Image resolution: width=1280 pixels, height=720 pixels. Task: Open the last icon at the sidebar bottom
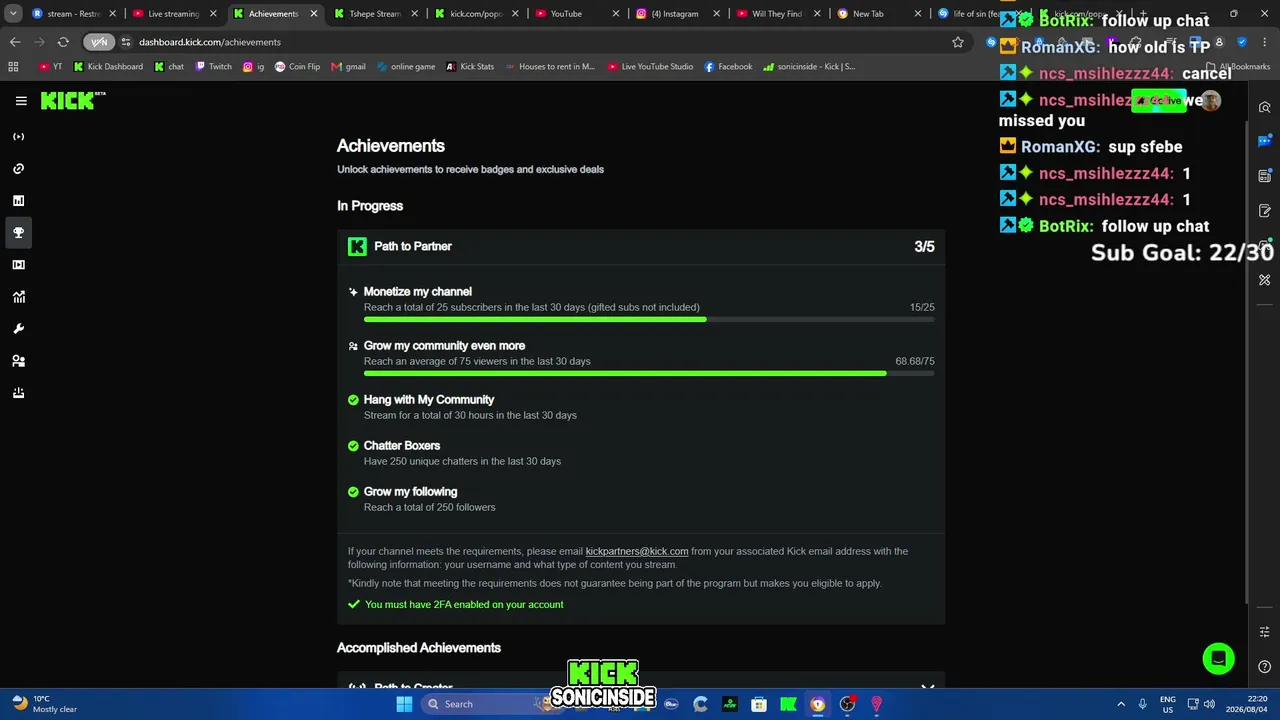(18, 393)
